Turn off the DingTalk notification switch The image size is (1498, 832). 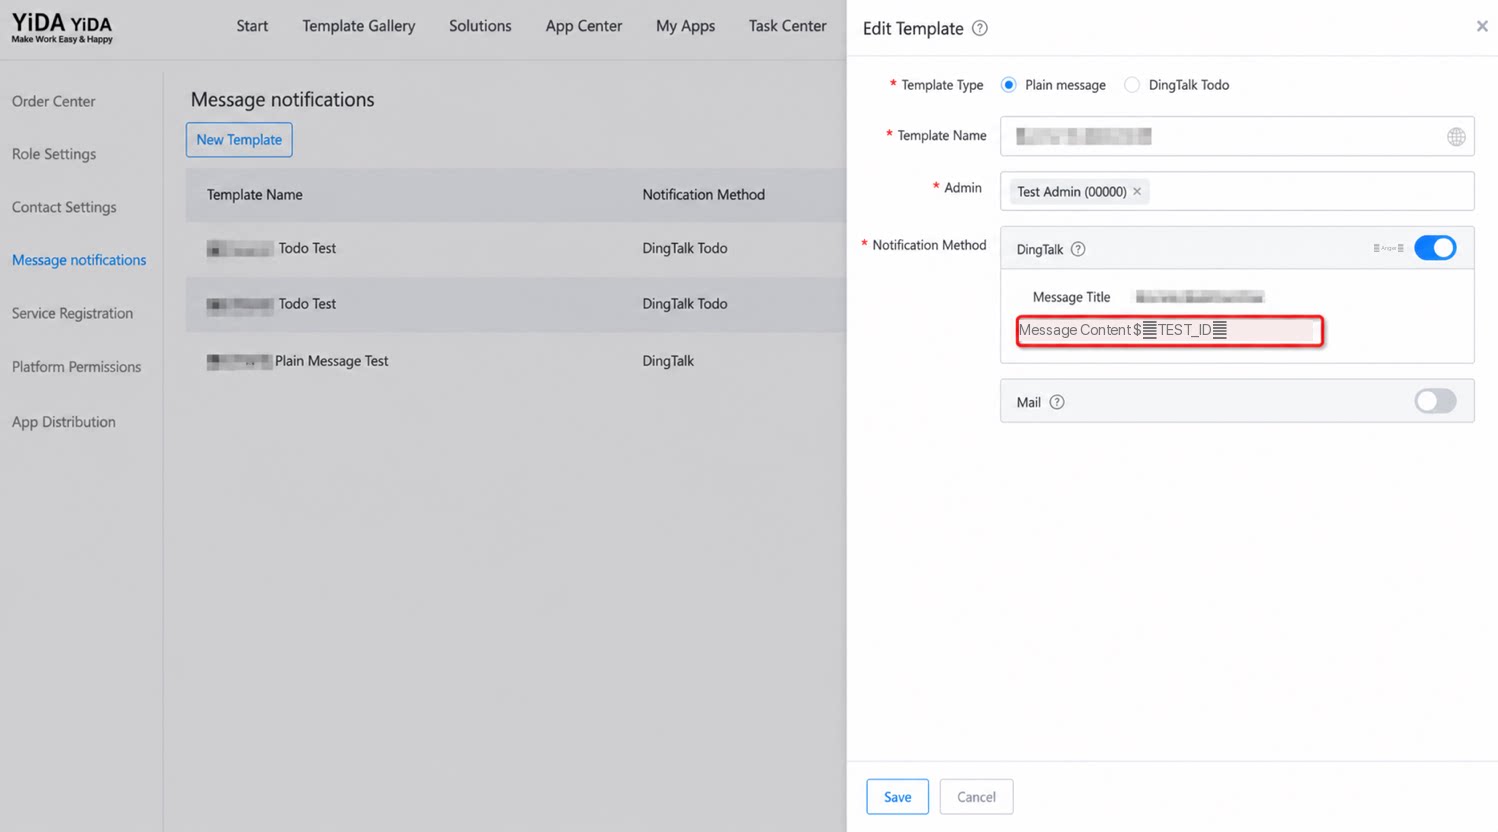(x=1435, y=248)
